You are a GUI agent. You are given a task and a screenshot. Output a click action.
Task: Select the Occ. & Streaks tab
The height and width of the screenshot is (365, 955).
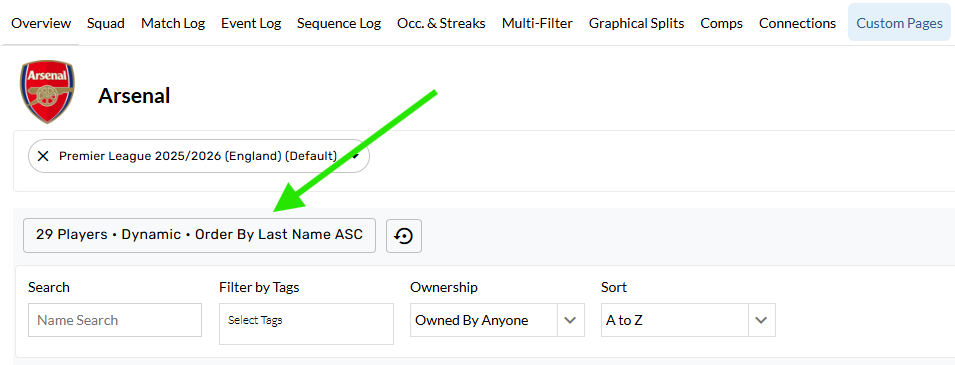tap(441, 24)
